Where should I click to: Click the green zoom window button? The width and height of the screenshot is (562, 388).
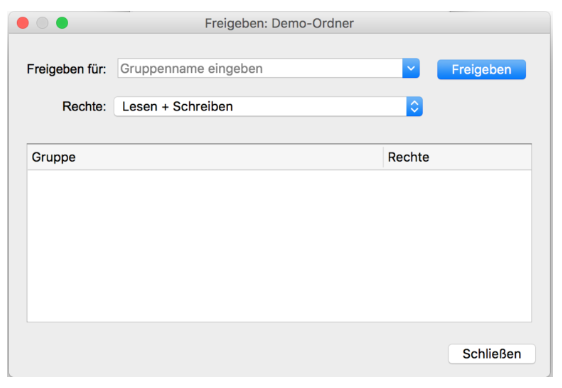click(62, 23)
